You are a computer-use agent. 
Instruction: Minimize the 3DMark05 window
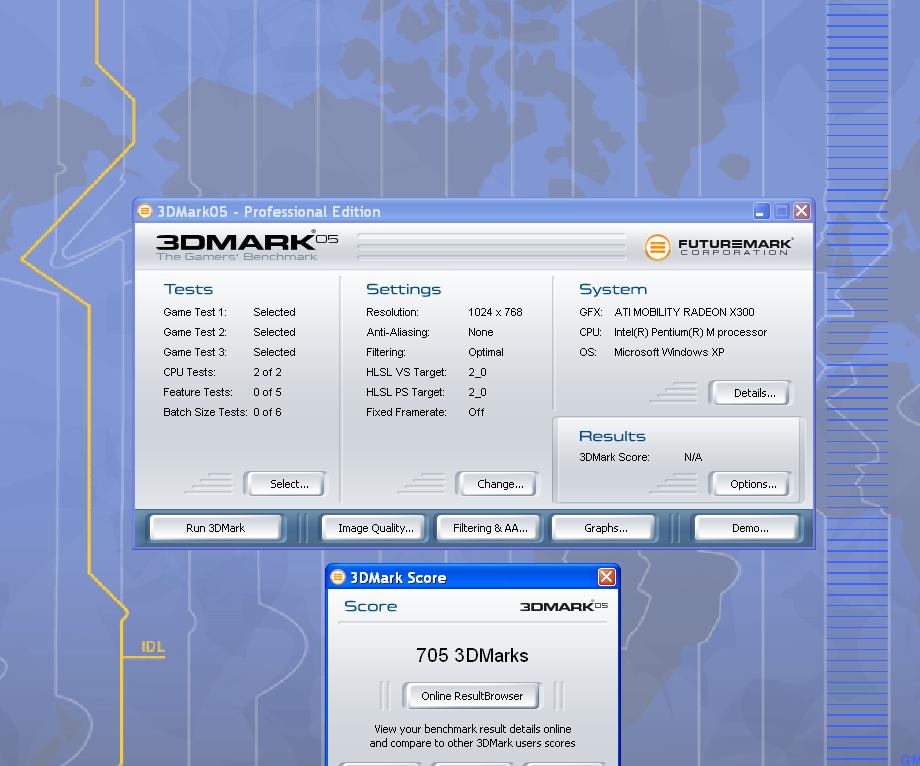761,211
